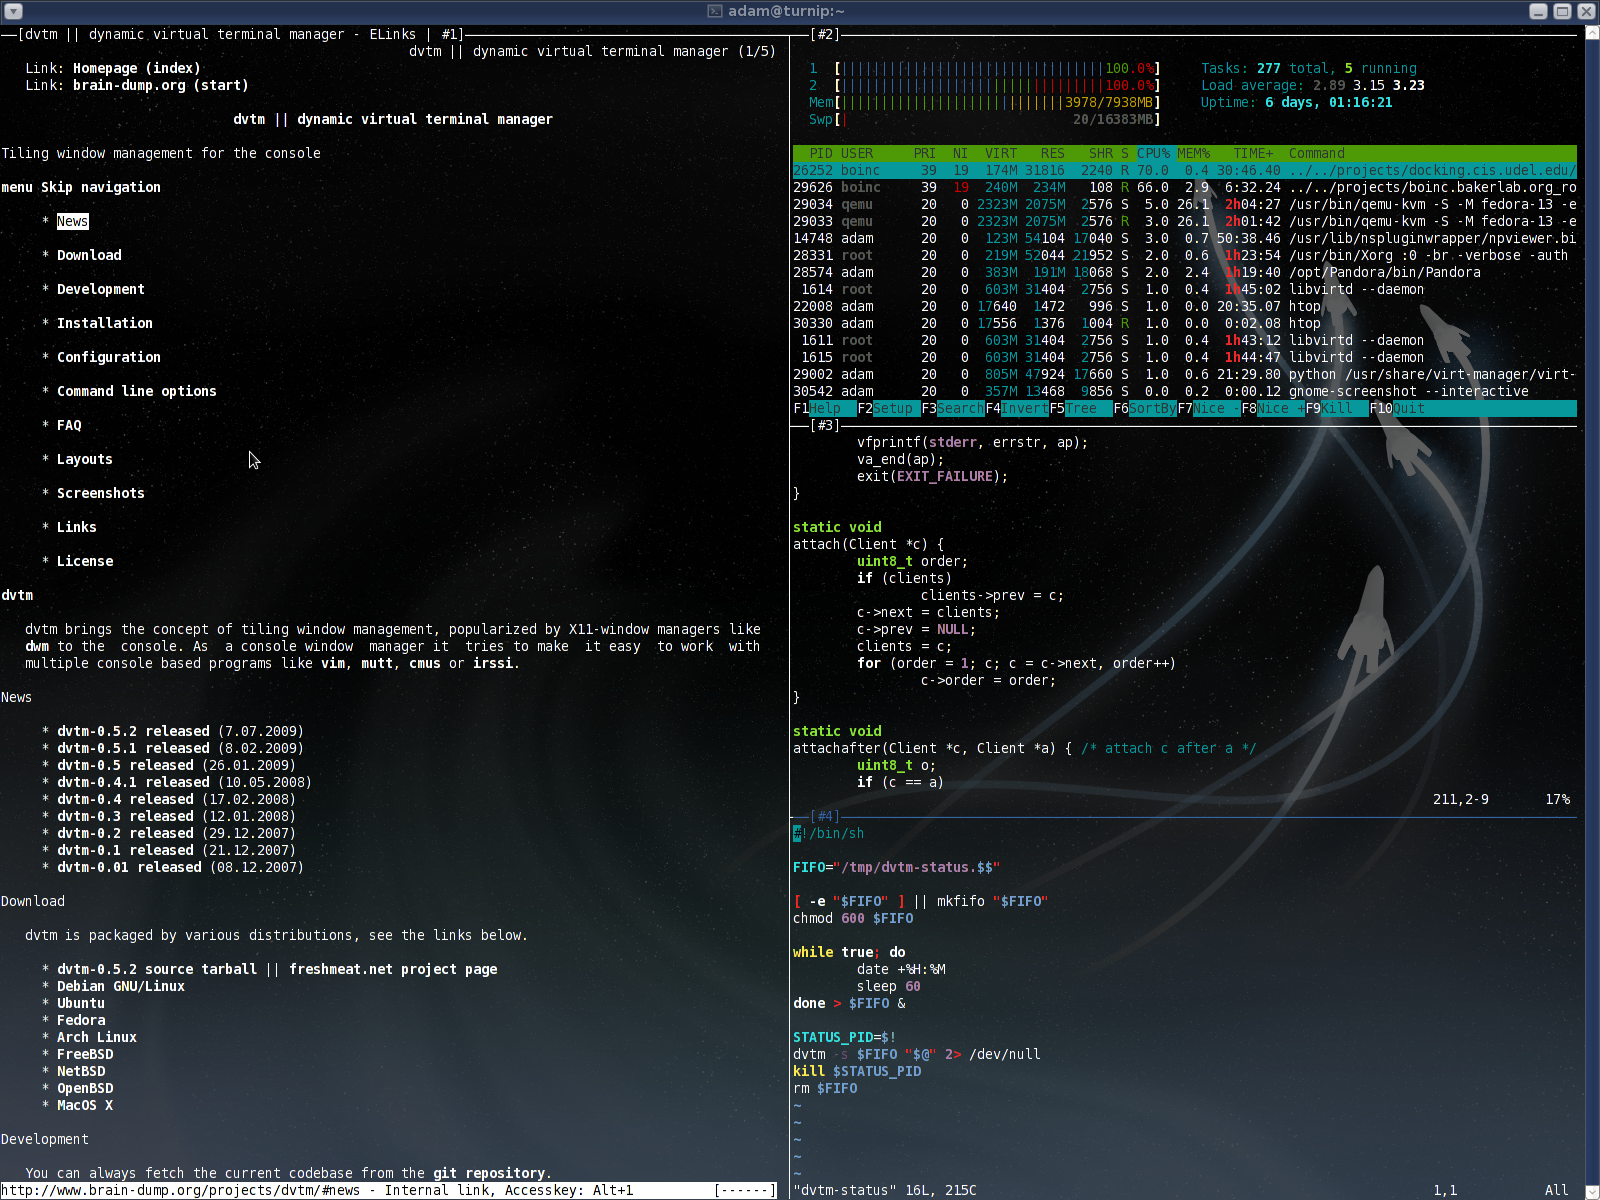
Task: Expand the Command line options section link
Action: click(x=136, y=391)
